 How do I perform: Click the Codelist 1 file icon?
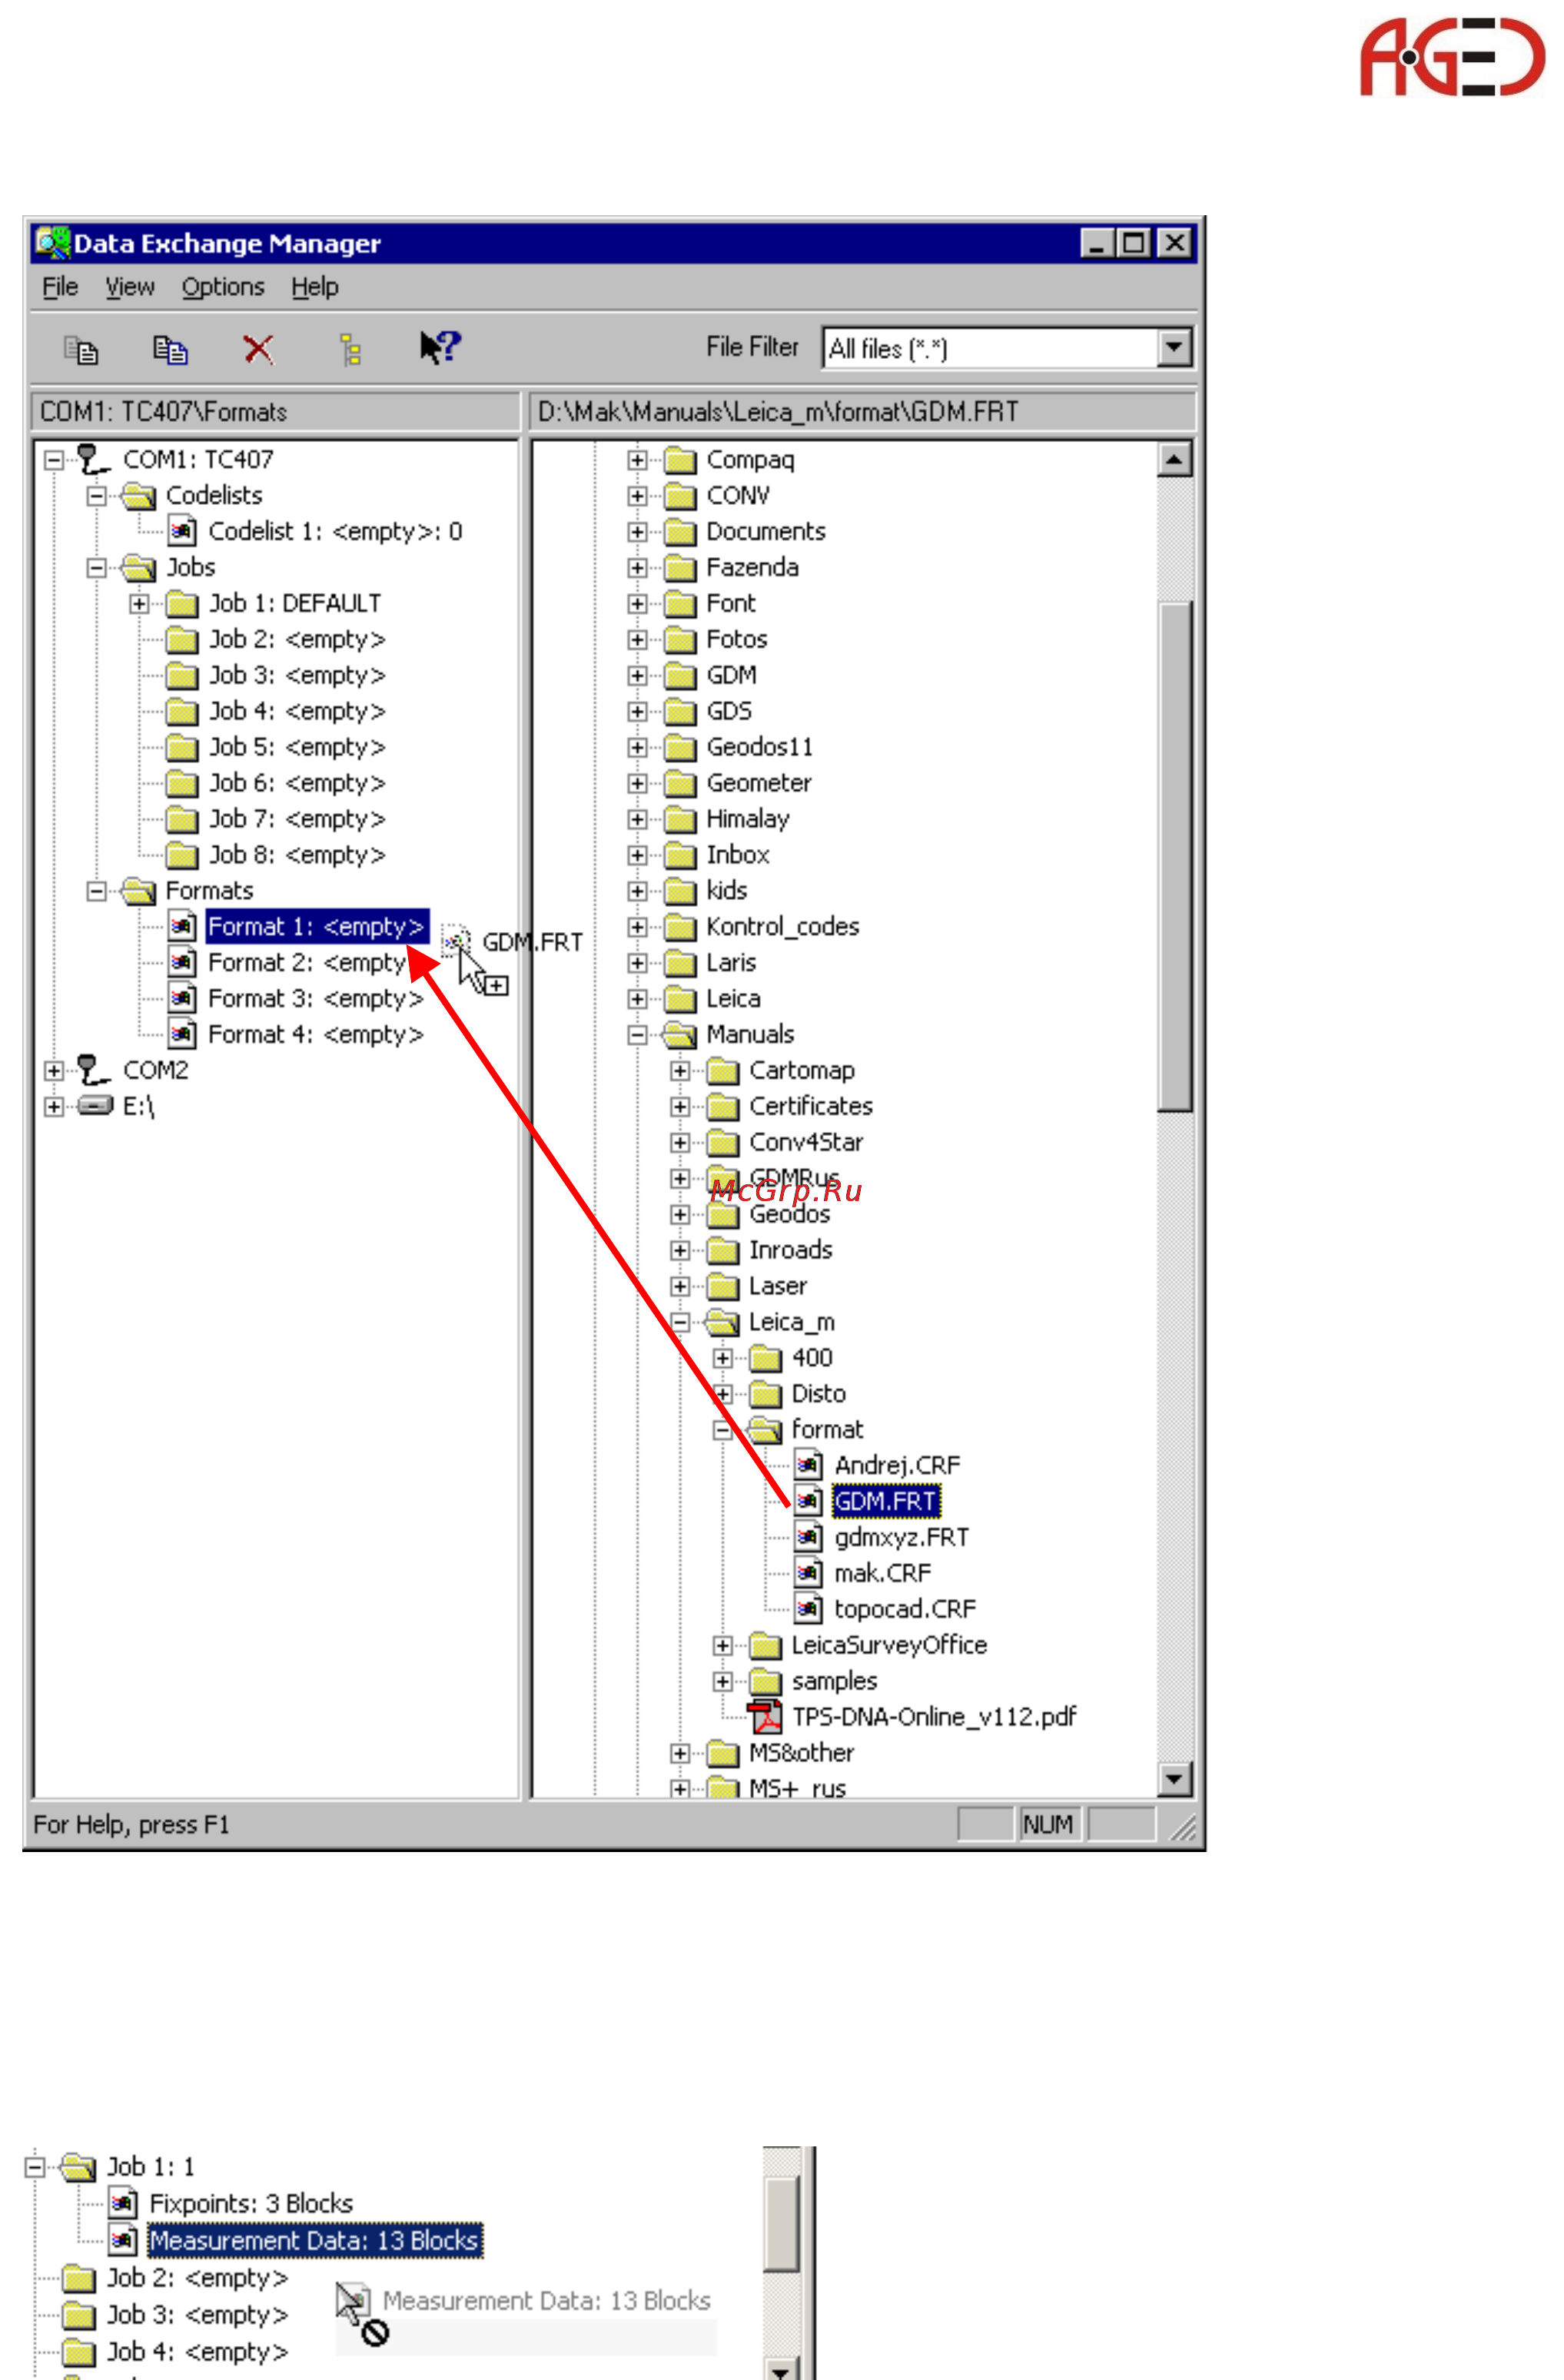coord(182,531)
